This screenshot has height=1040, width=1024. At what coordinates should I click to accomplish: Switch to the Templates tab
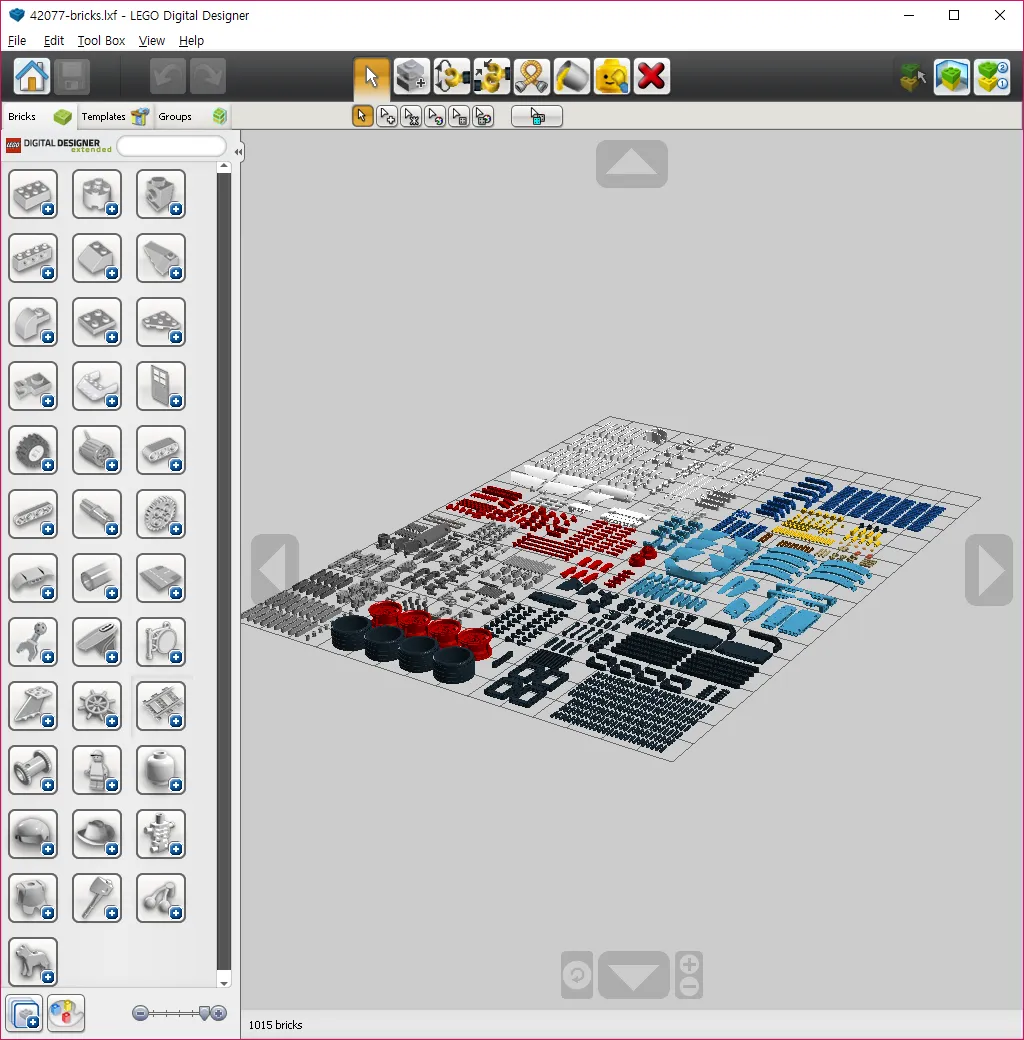pyautogui.click(x=115, y=116)
